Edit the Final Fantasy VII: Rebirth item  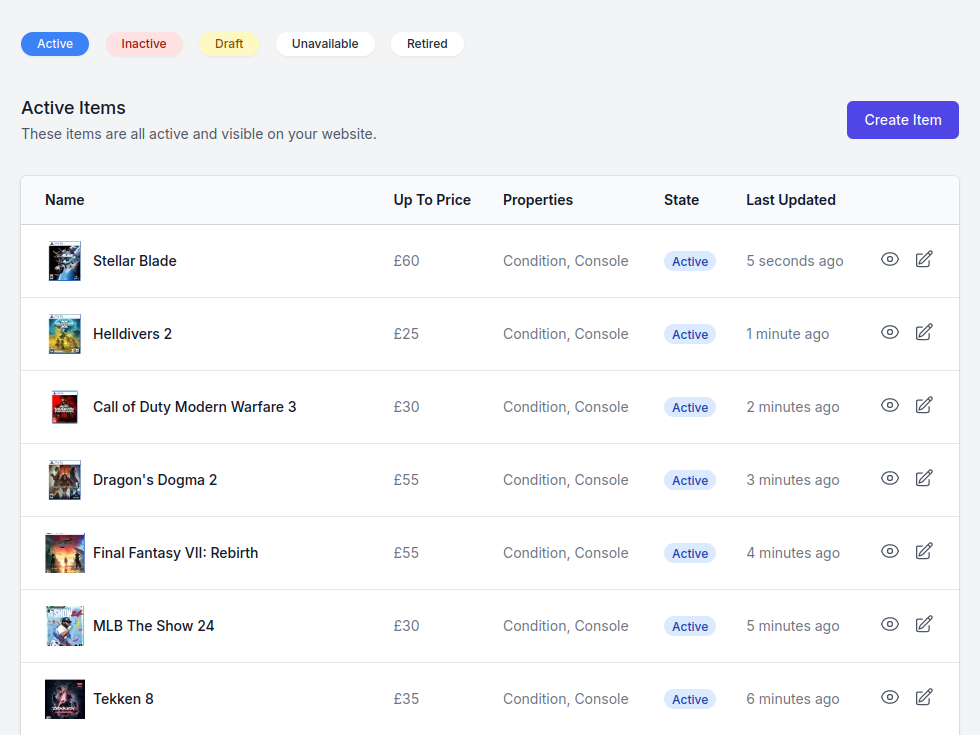click(x=924, y=552)
